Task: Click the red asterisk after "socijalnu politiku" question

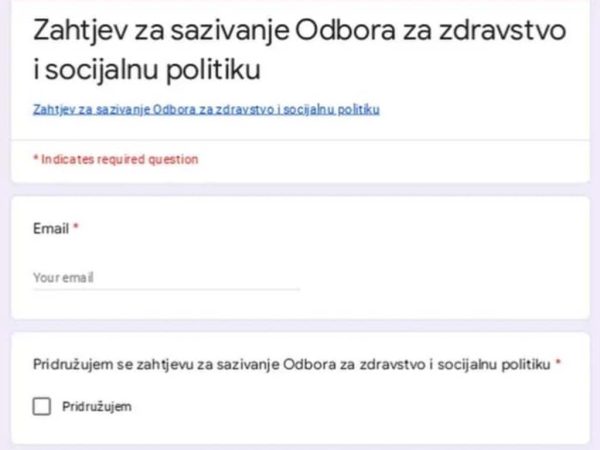Action: (558, 364)
